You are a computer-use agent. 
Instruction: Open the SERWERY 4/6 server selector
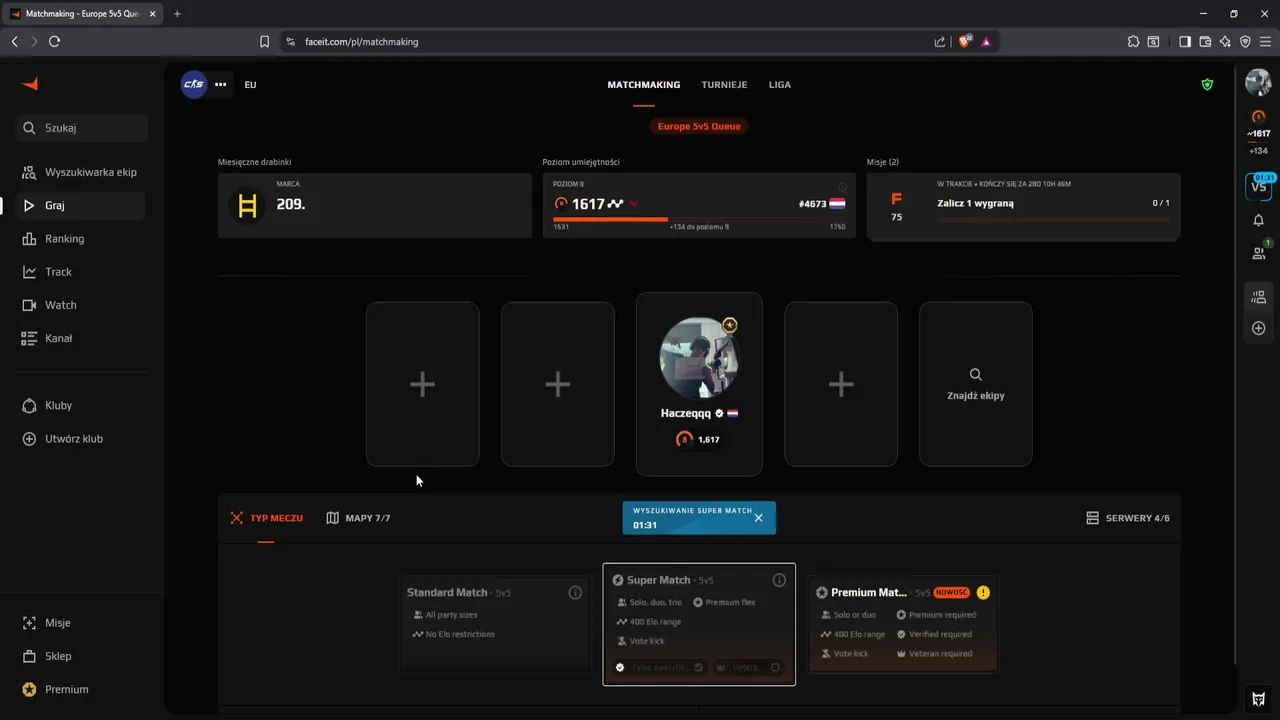[x=1128, y=518]
